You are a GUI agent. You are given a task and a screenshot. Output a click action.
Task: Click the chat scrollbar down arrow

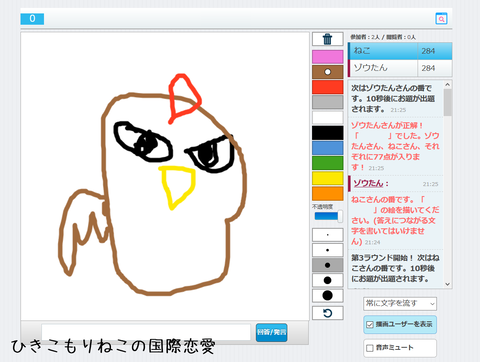(447, 284)
